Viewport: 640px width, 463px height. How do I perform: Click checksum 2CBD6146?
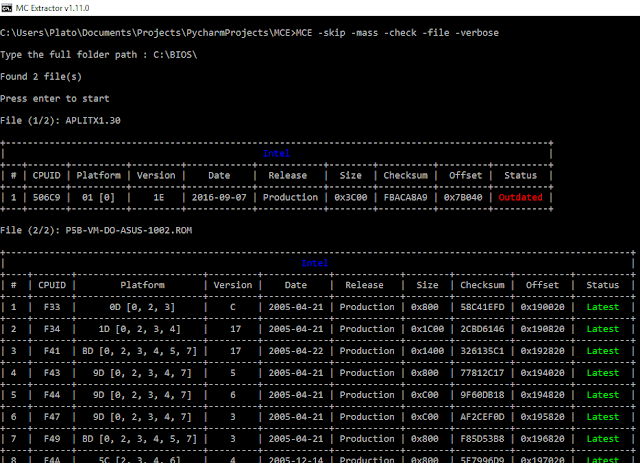pyautogui.click(x=482, y=329)
